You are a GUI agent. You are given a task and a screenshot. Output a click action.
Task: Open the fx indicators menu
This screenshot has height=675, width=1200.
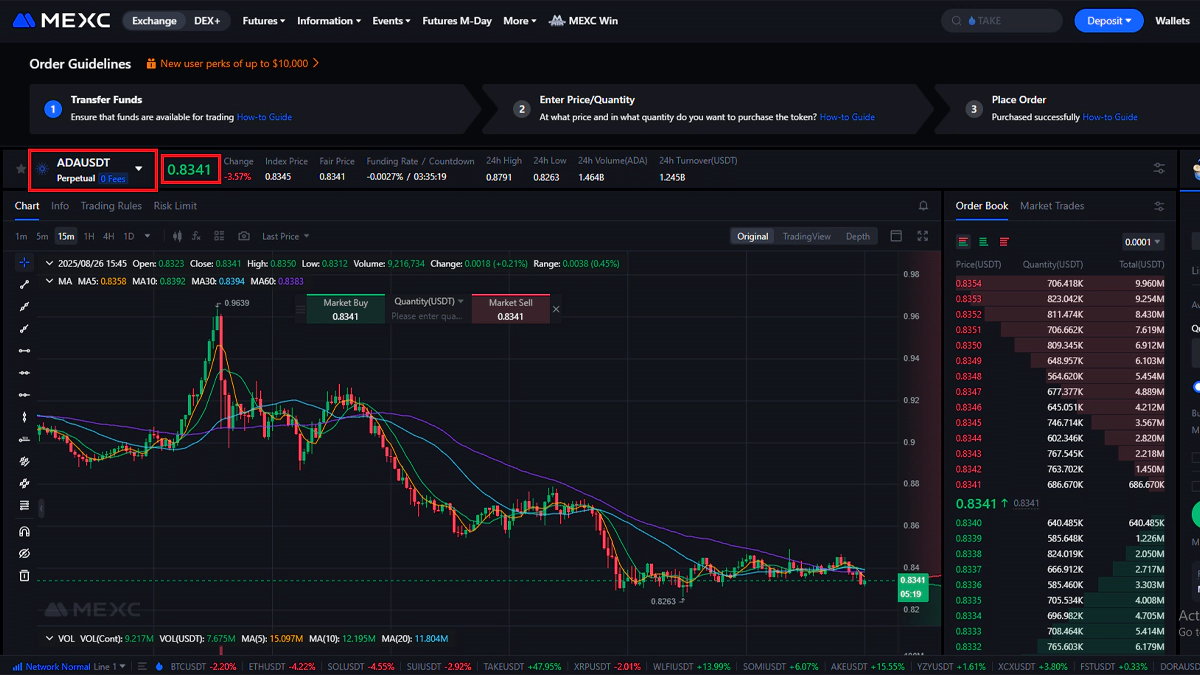196,236
